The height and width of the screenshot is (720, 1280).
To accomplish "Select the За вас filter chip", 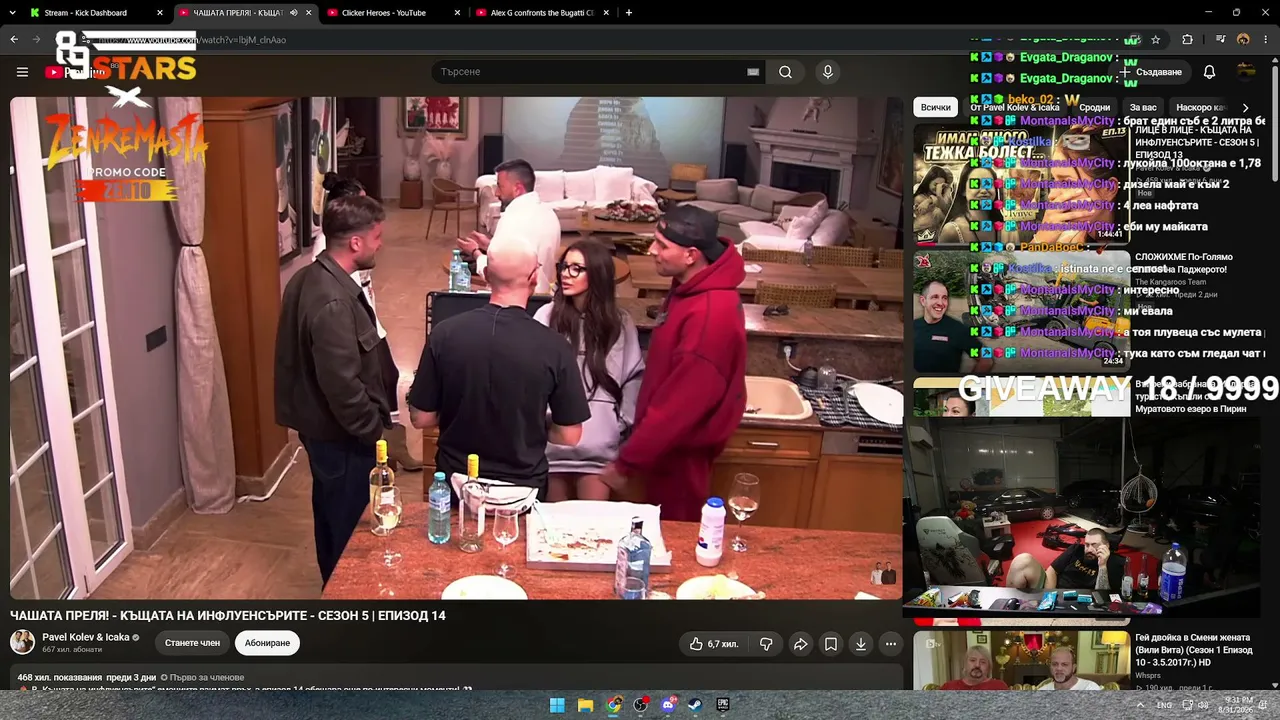I will [1143, 107].
